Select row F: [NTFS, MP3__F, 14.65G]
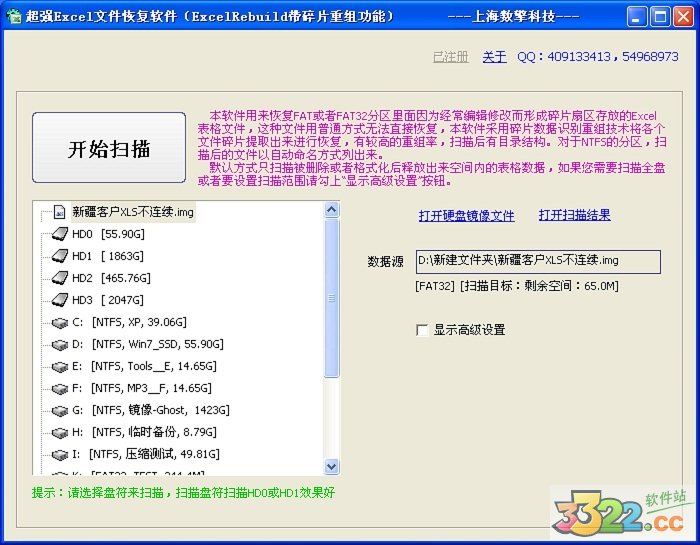 coord(142,388)
